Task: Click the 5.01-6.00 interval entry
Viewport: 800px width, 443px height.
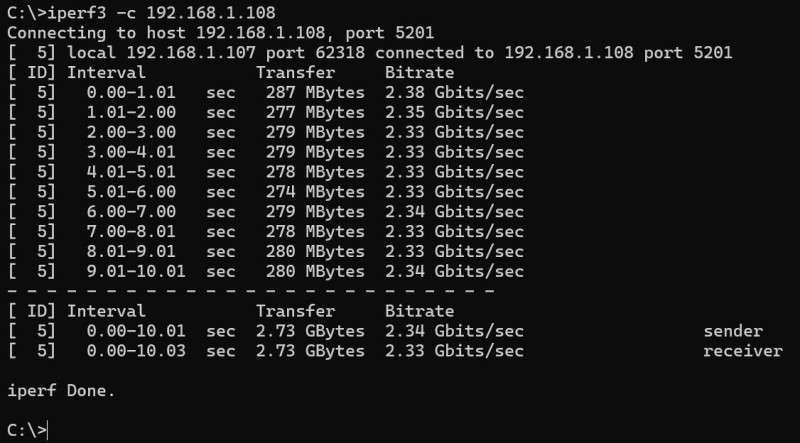Action: 132,191
